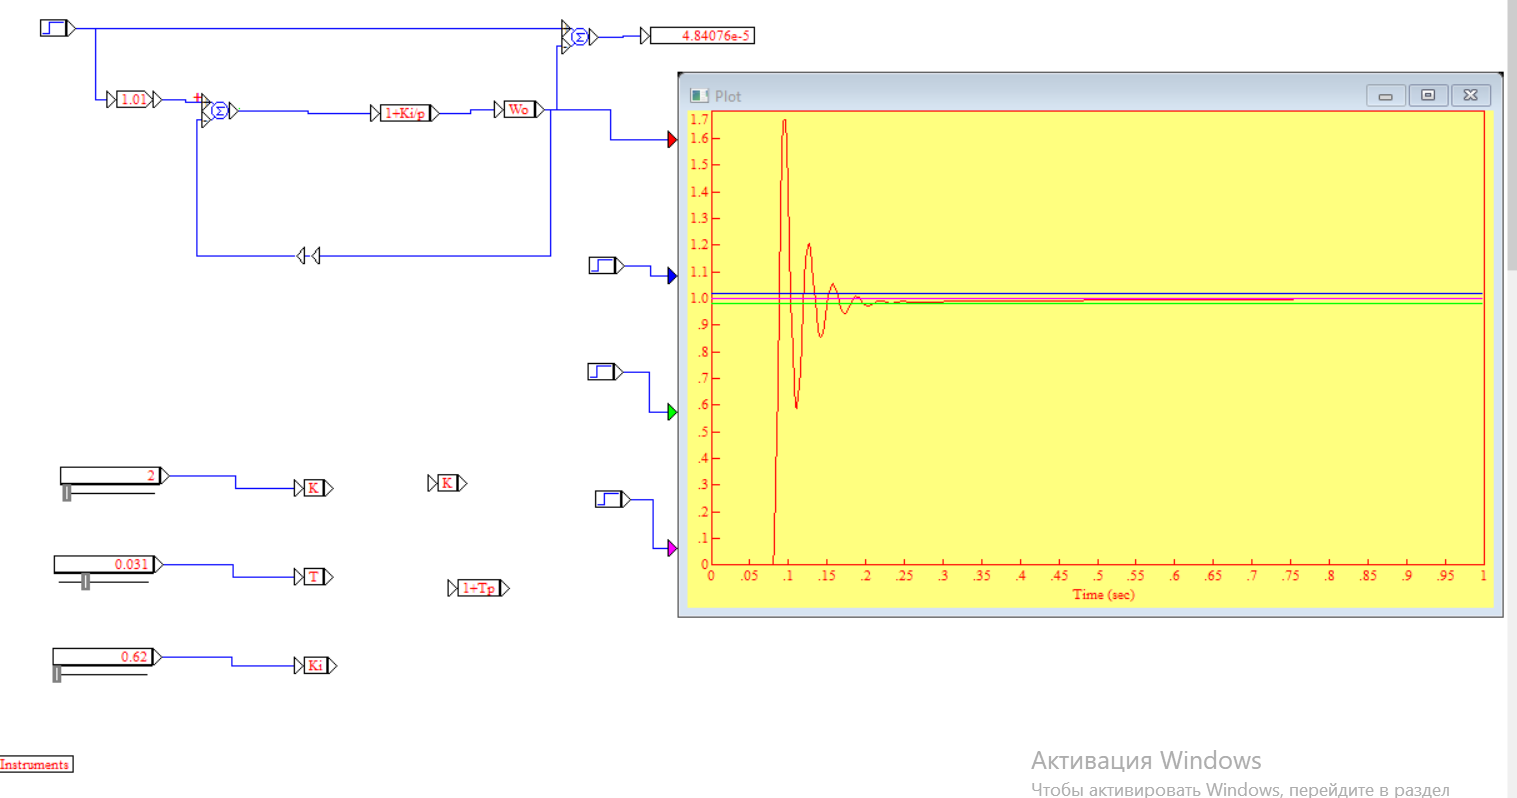1517x798 pixels.
Task: Close the Plot window
Action: (1471, 95)
